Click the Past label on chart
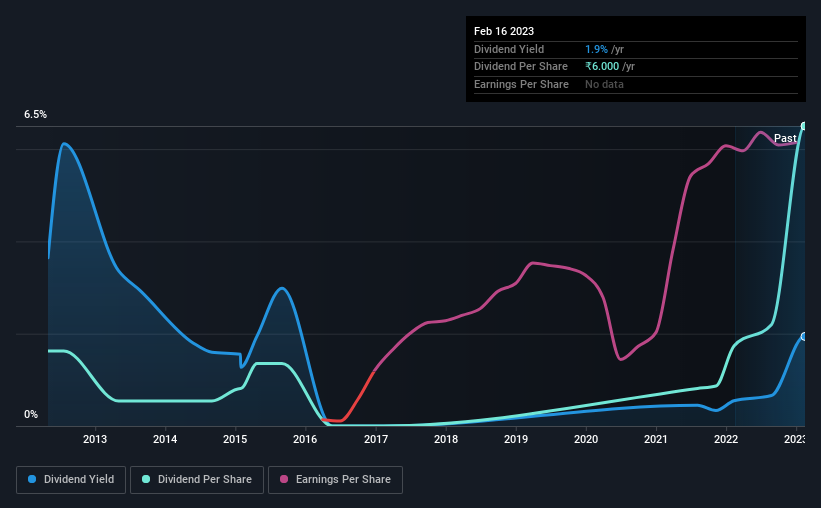Image resolution: width=821 pixels, height=508 pixels. (x=785, y=138)
